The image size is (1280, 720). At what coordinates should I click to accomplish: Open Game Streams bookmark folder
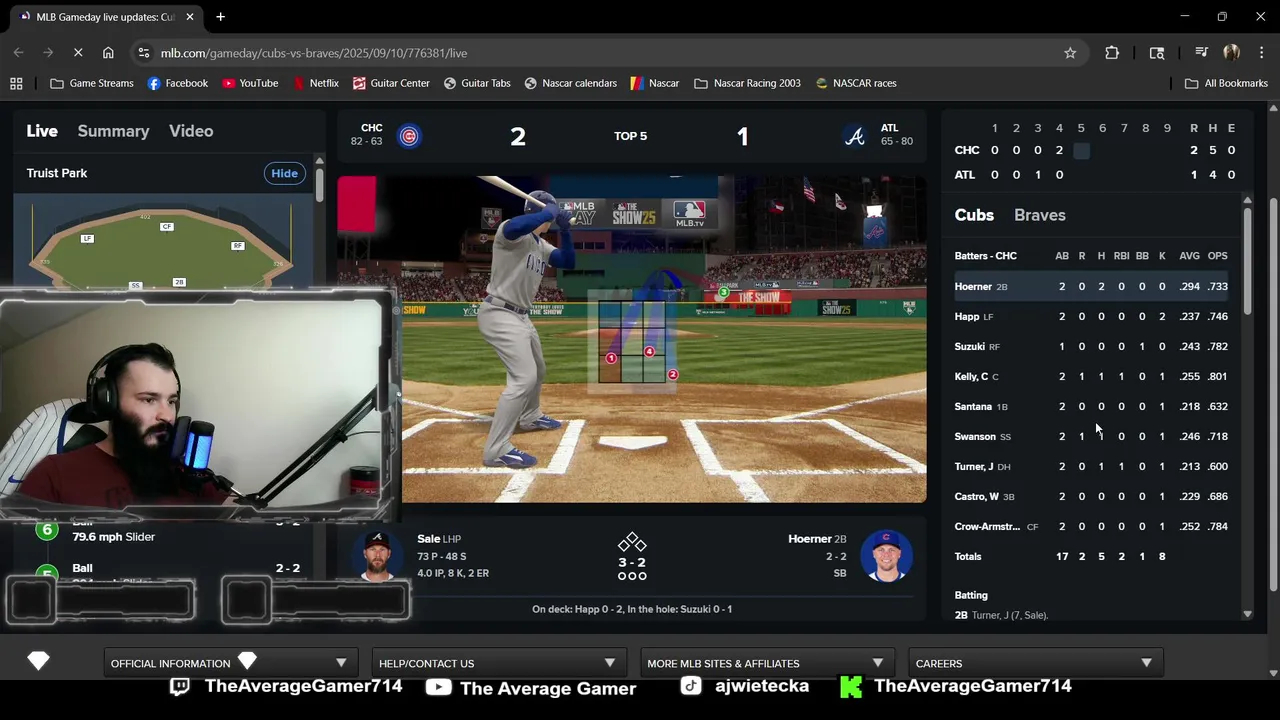(x=91, y=83)
